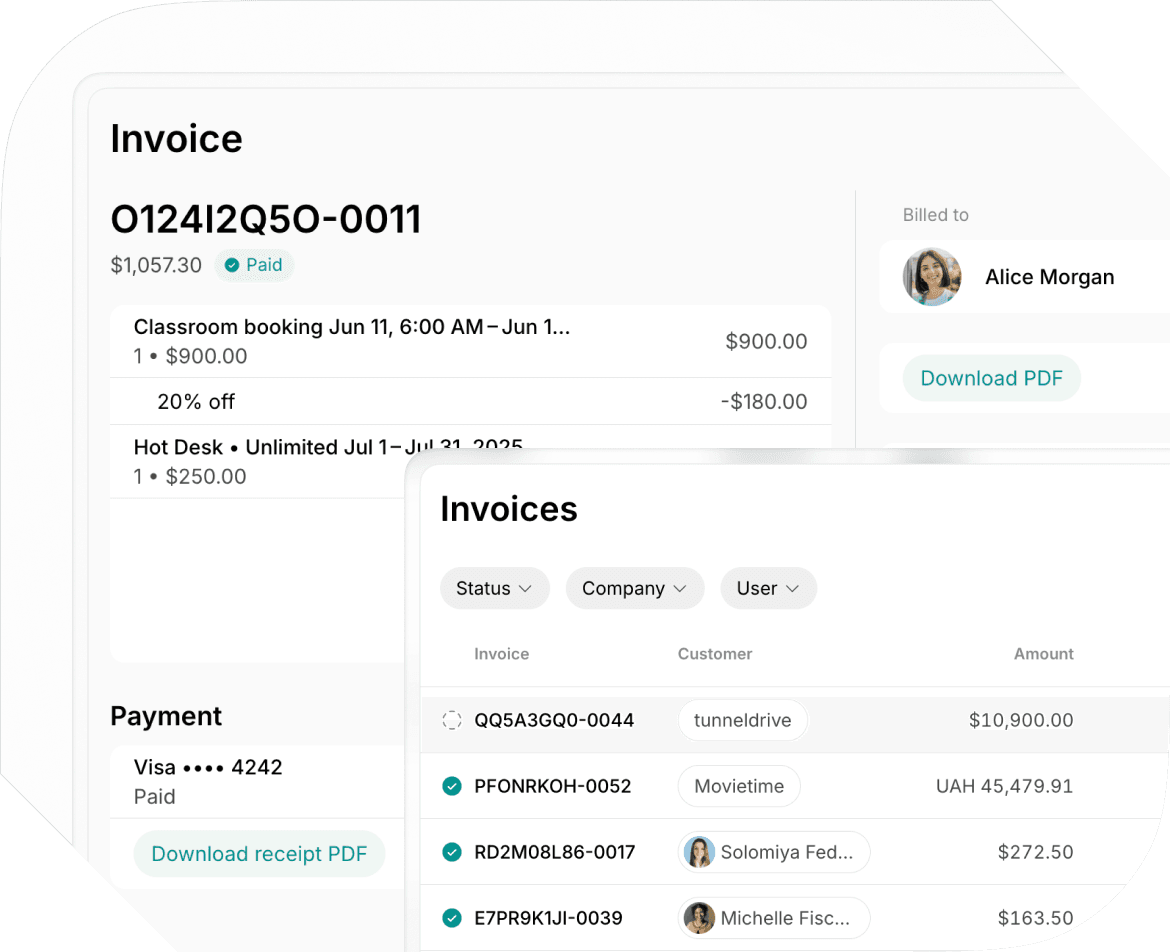
Task: Click the paid status icon for E7PR9K1JI-0039
Action: click(451, 918)
